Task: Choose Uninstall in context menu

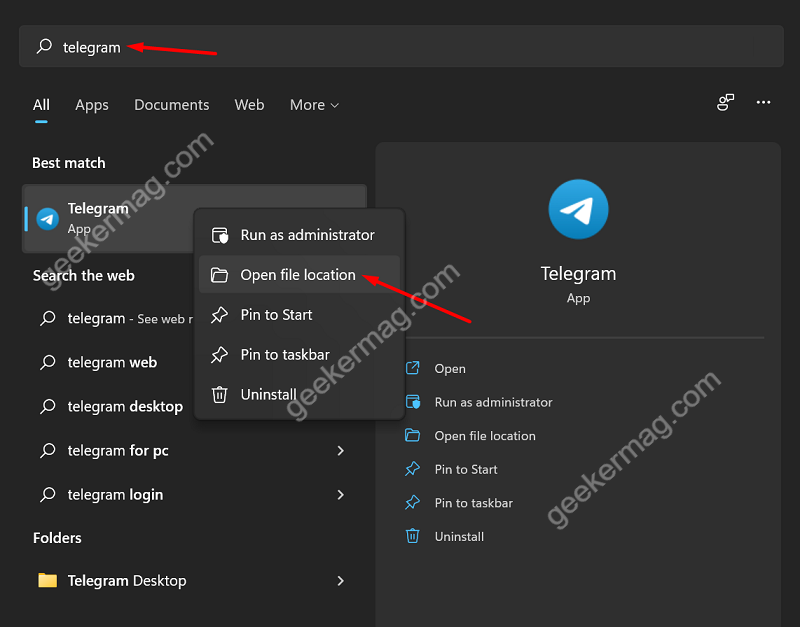Action: click(x=299, y=394)
